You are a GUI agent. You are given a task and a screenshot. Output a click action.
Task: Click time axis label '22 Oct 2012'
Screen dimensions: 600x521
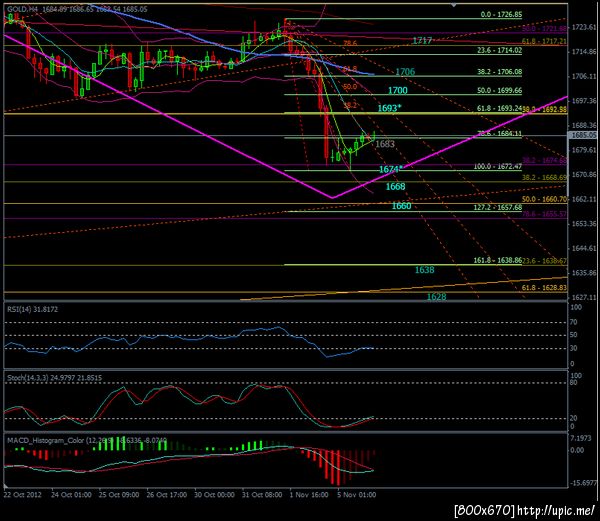coord(23,494)
